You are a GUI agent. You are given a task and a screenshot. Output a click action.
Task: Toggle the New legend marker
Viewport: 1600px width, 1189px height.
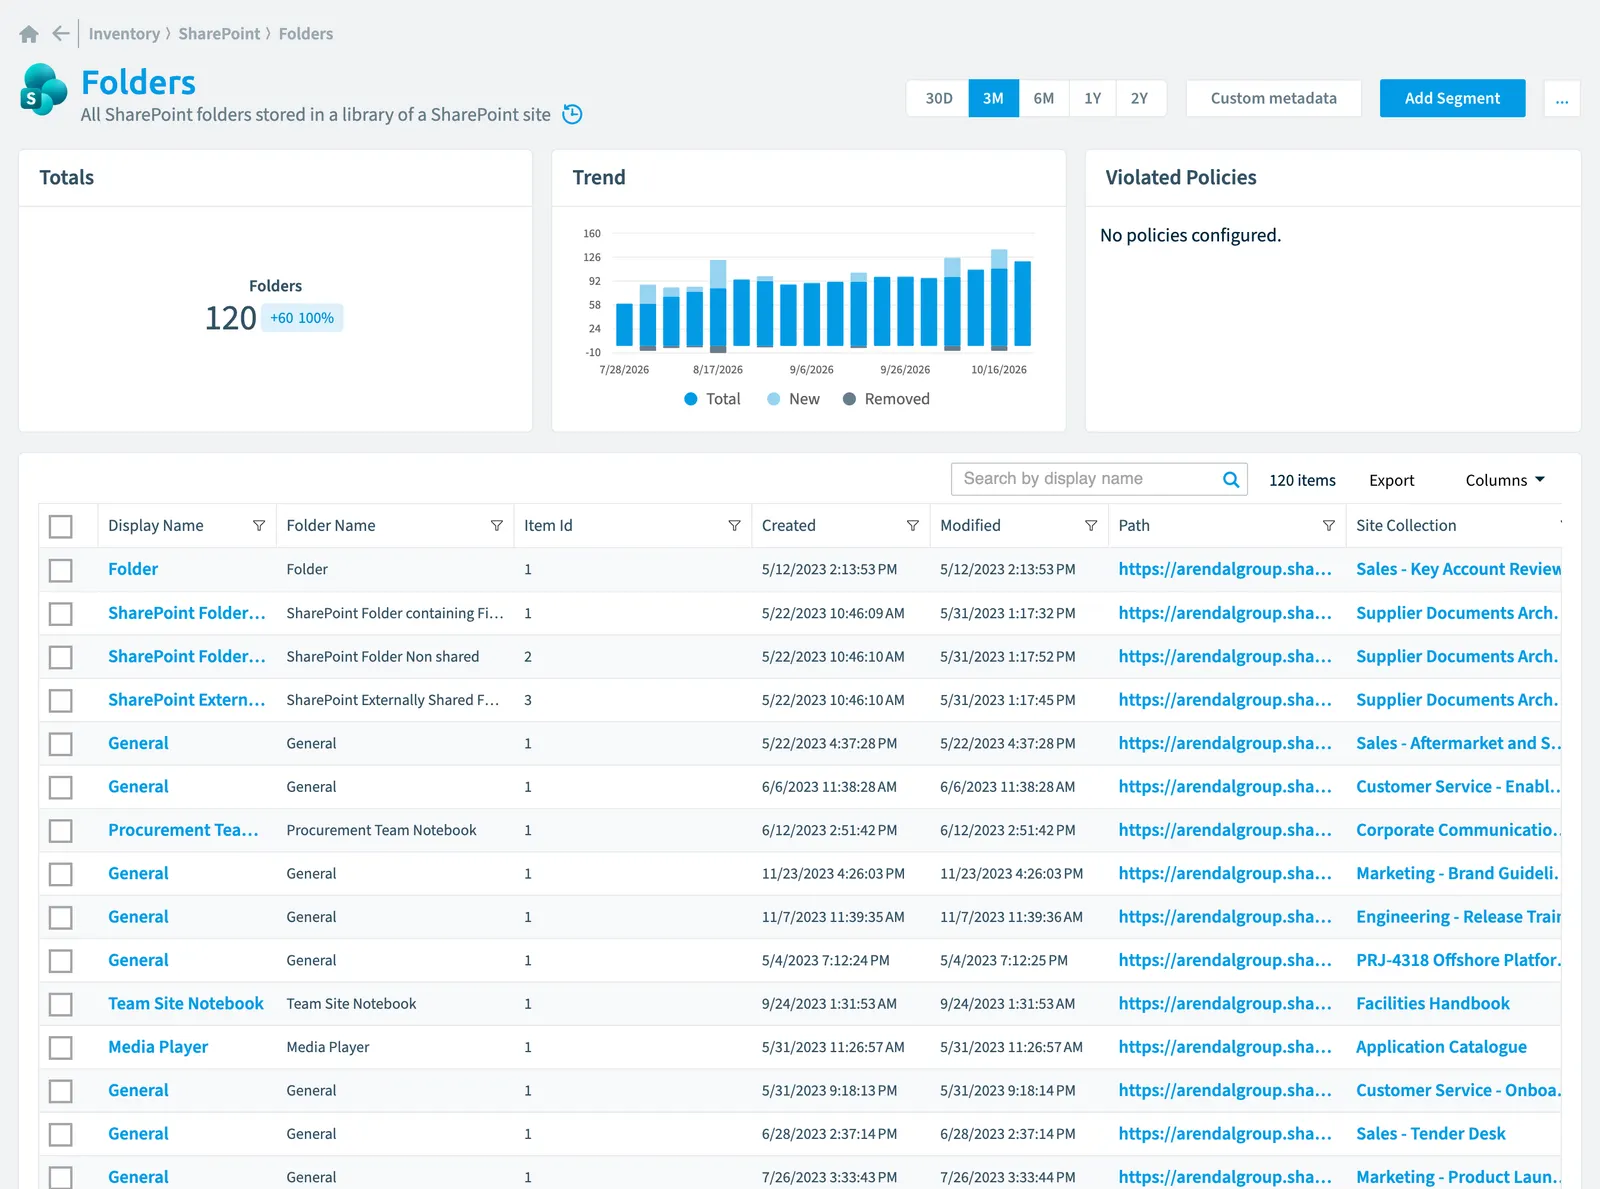(x=773, y=399)
